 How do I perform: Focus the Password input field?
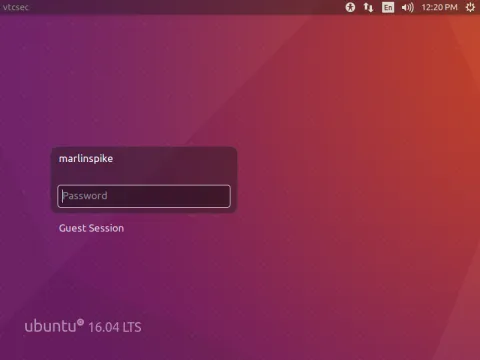click(144, 196)
